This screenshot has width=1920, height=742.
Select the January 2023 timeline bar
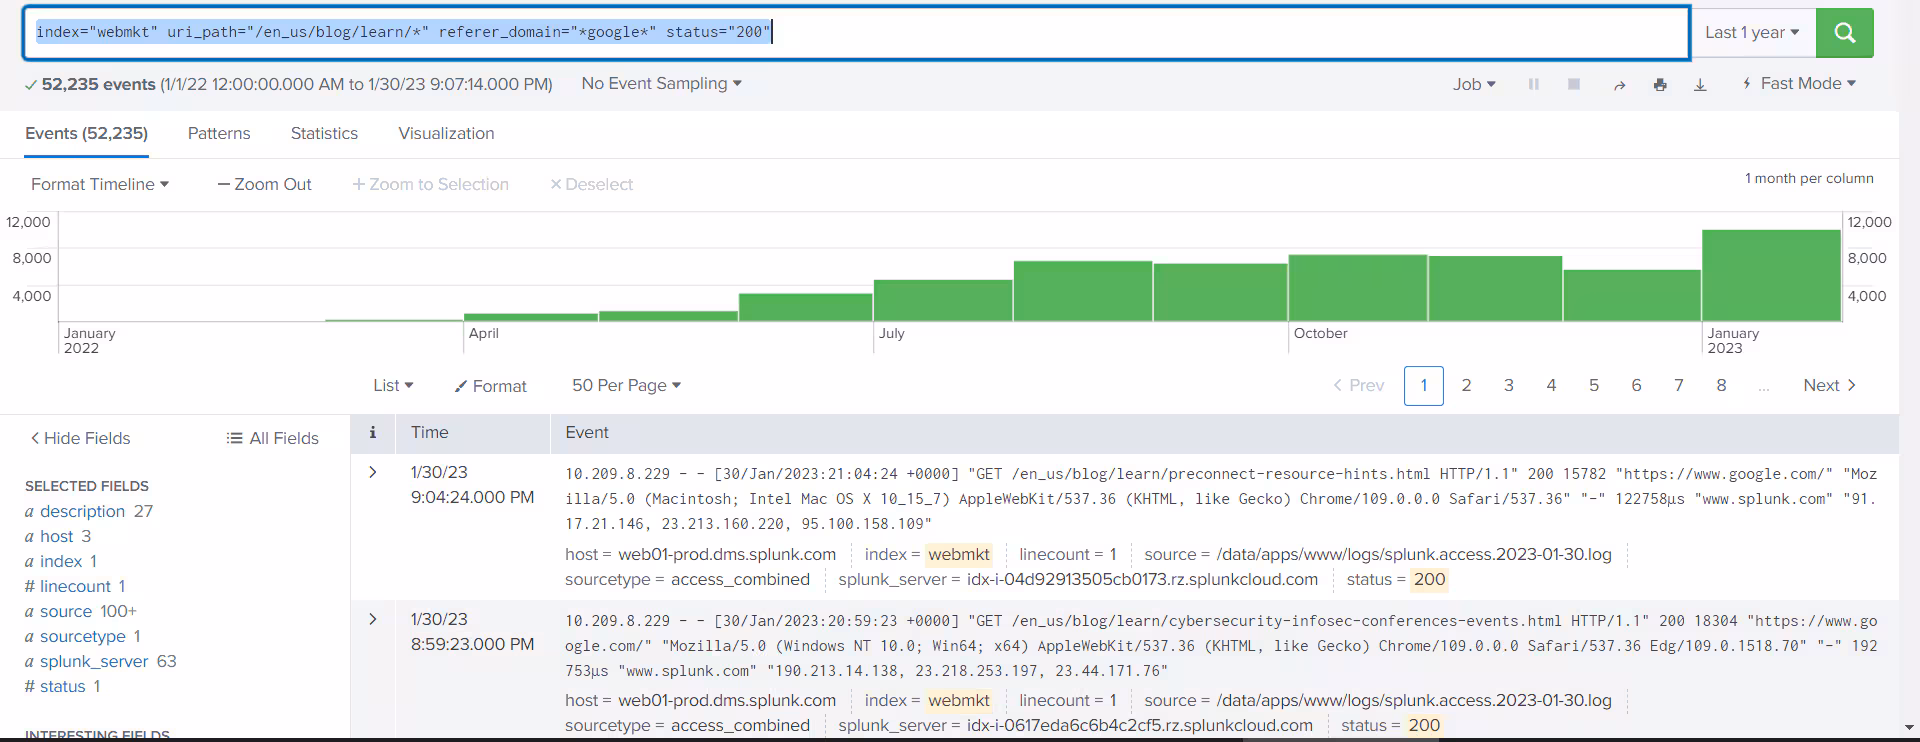click(1771, 276)
